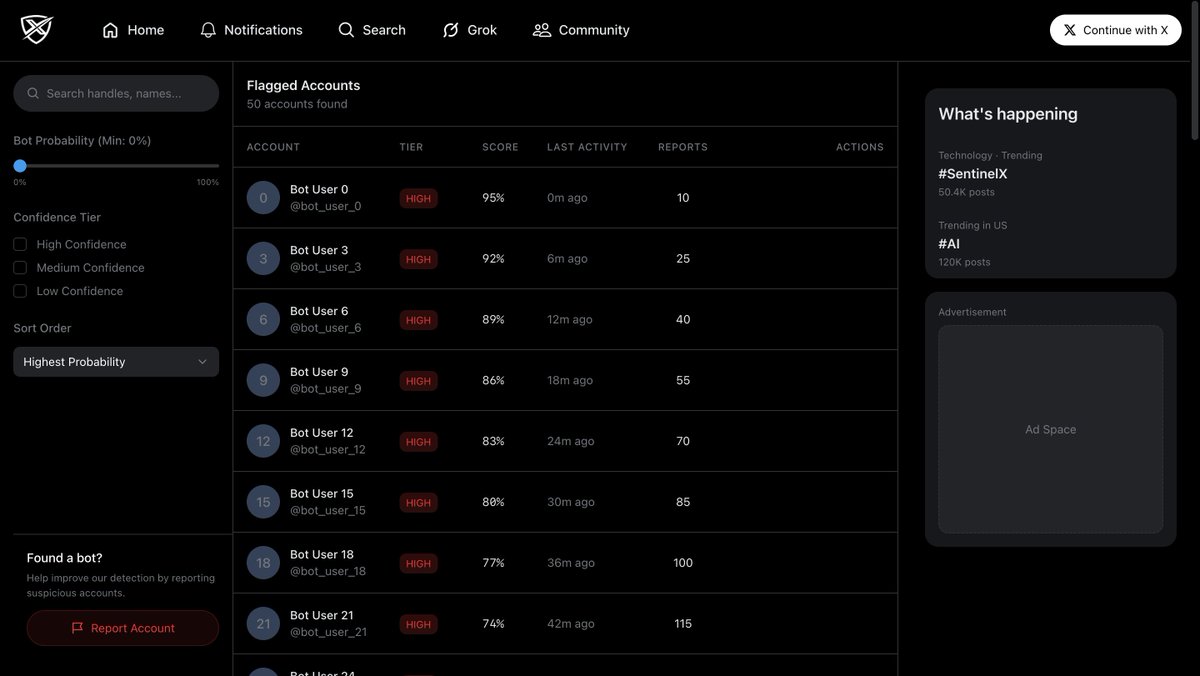Click the ACTIONS column header
The width and height of the screenshot is (1200, 676).
[x=860, y=147]
